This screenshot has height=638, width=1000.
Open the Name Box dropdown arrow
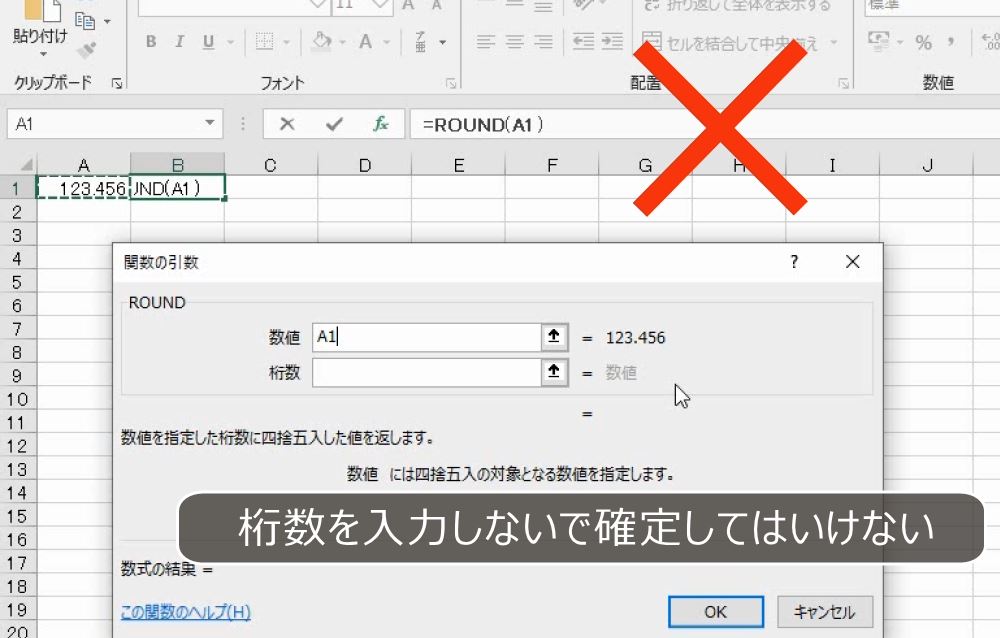pos(209,122)
